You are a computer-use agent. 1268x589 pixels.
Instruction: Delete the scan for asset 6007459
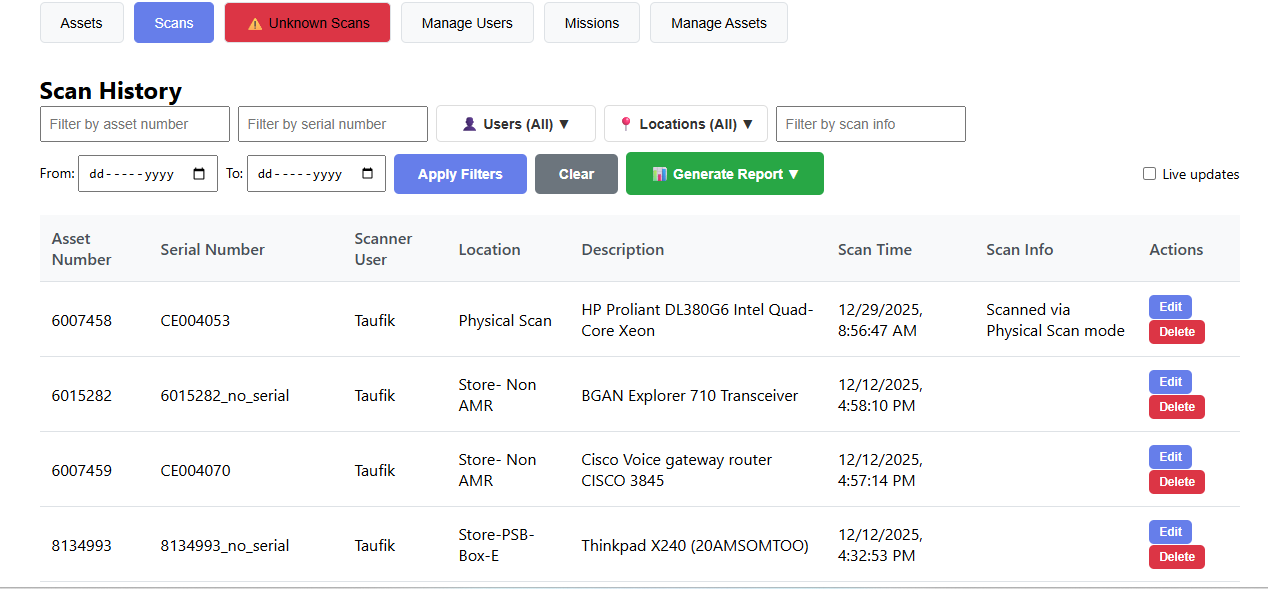(x=1177, y=482)
